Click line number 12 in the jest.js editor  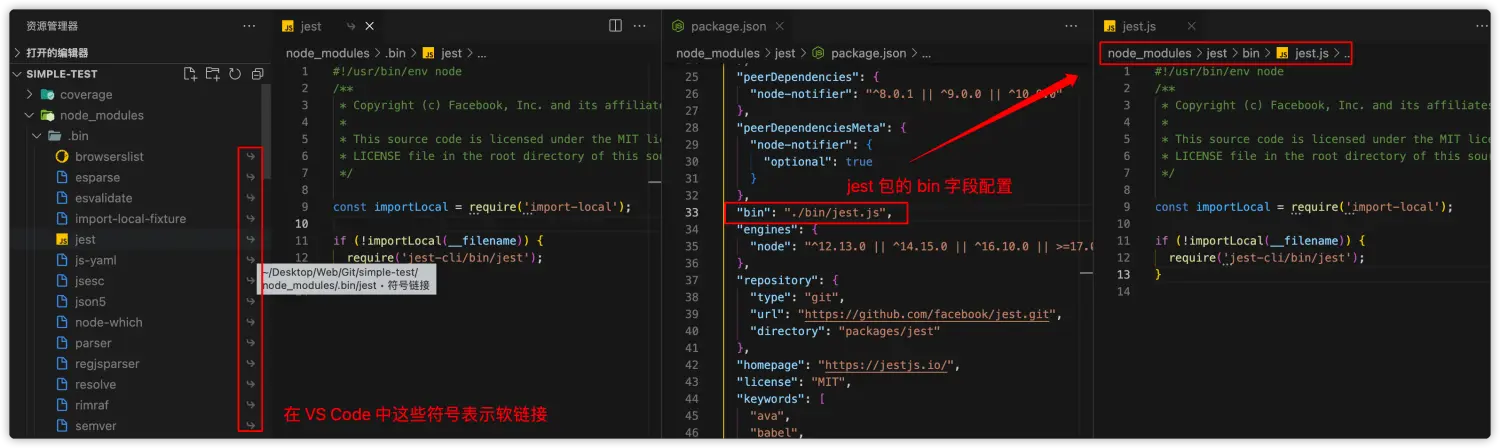click(x=1123, y=257)
